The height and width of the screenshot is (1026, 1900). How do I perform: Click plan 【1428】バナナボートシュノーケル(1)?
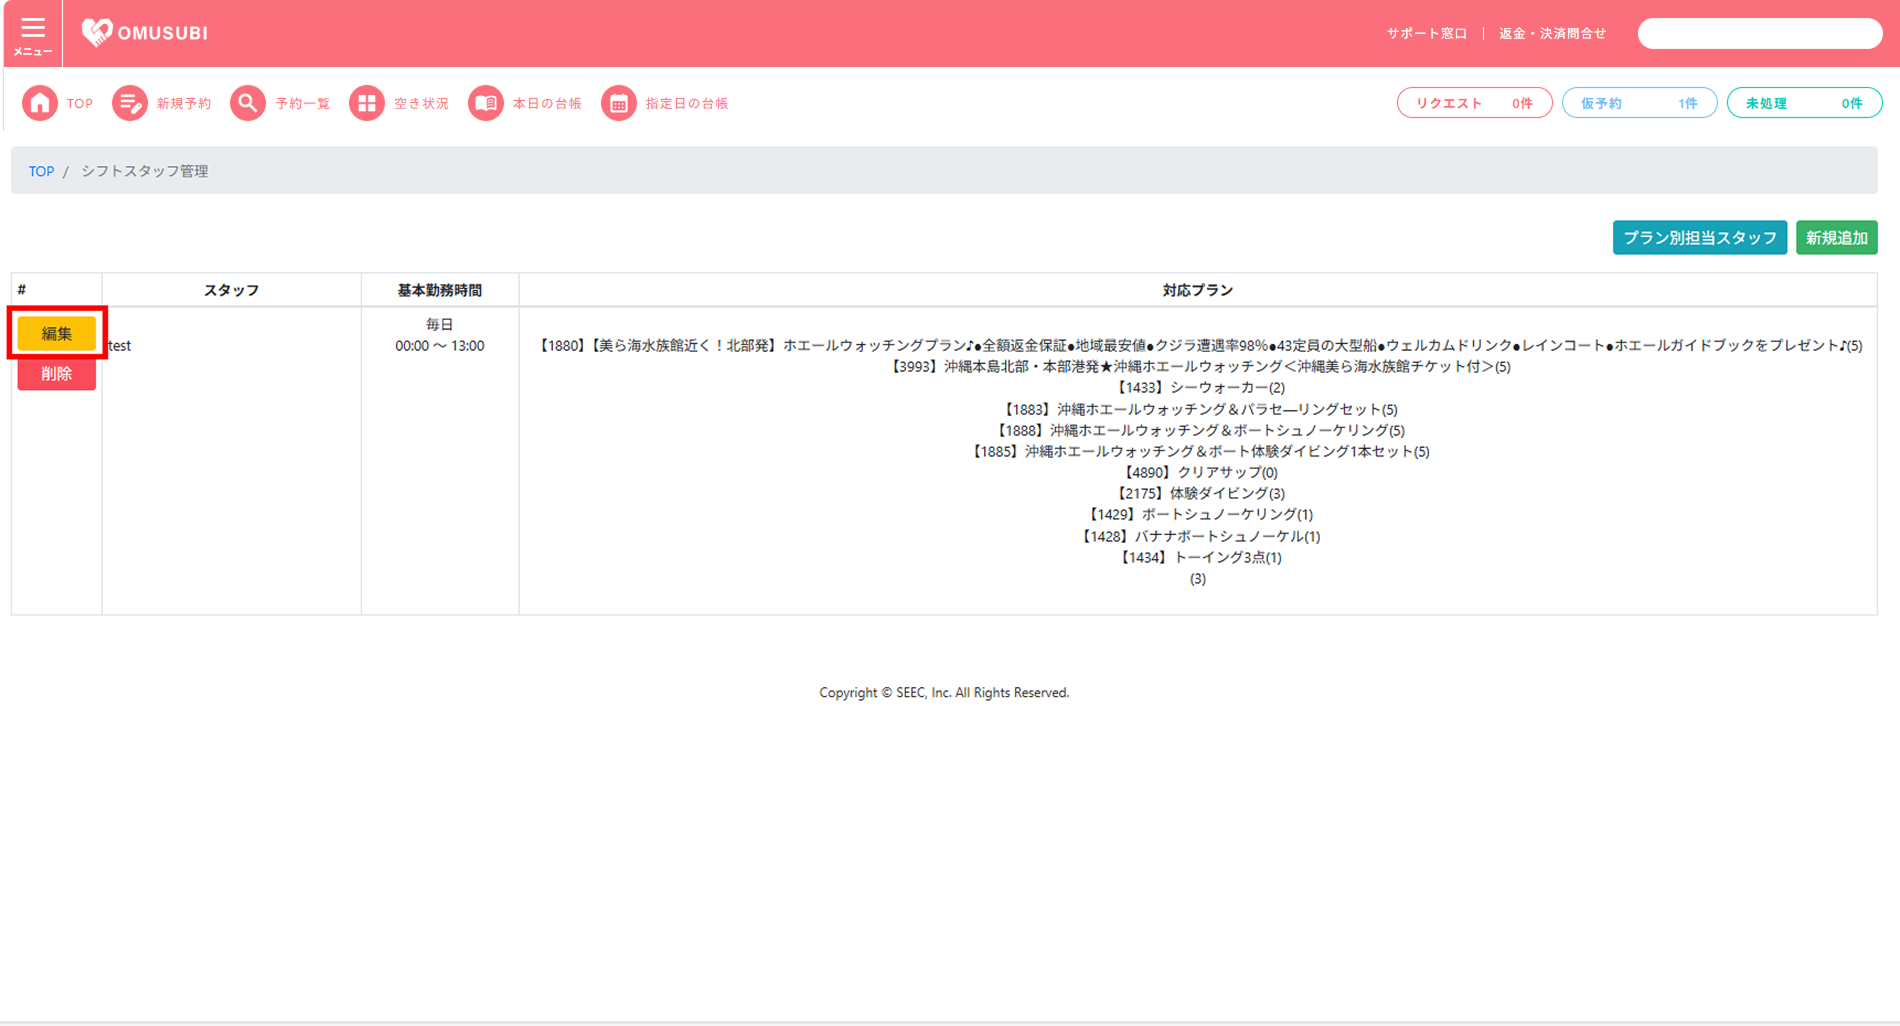[x=1198, y=536]
